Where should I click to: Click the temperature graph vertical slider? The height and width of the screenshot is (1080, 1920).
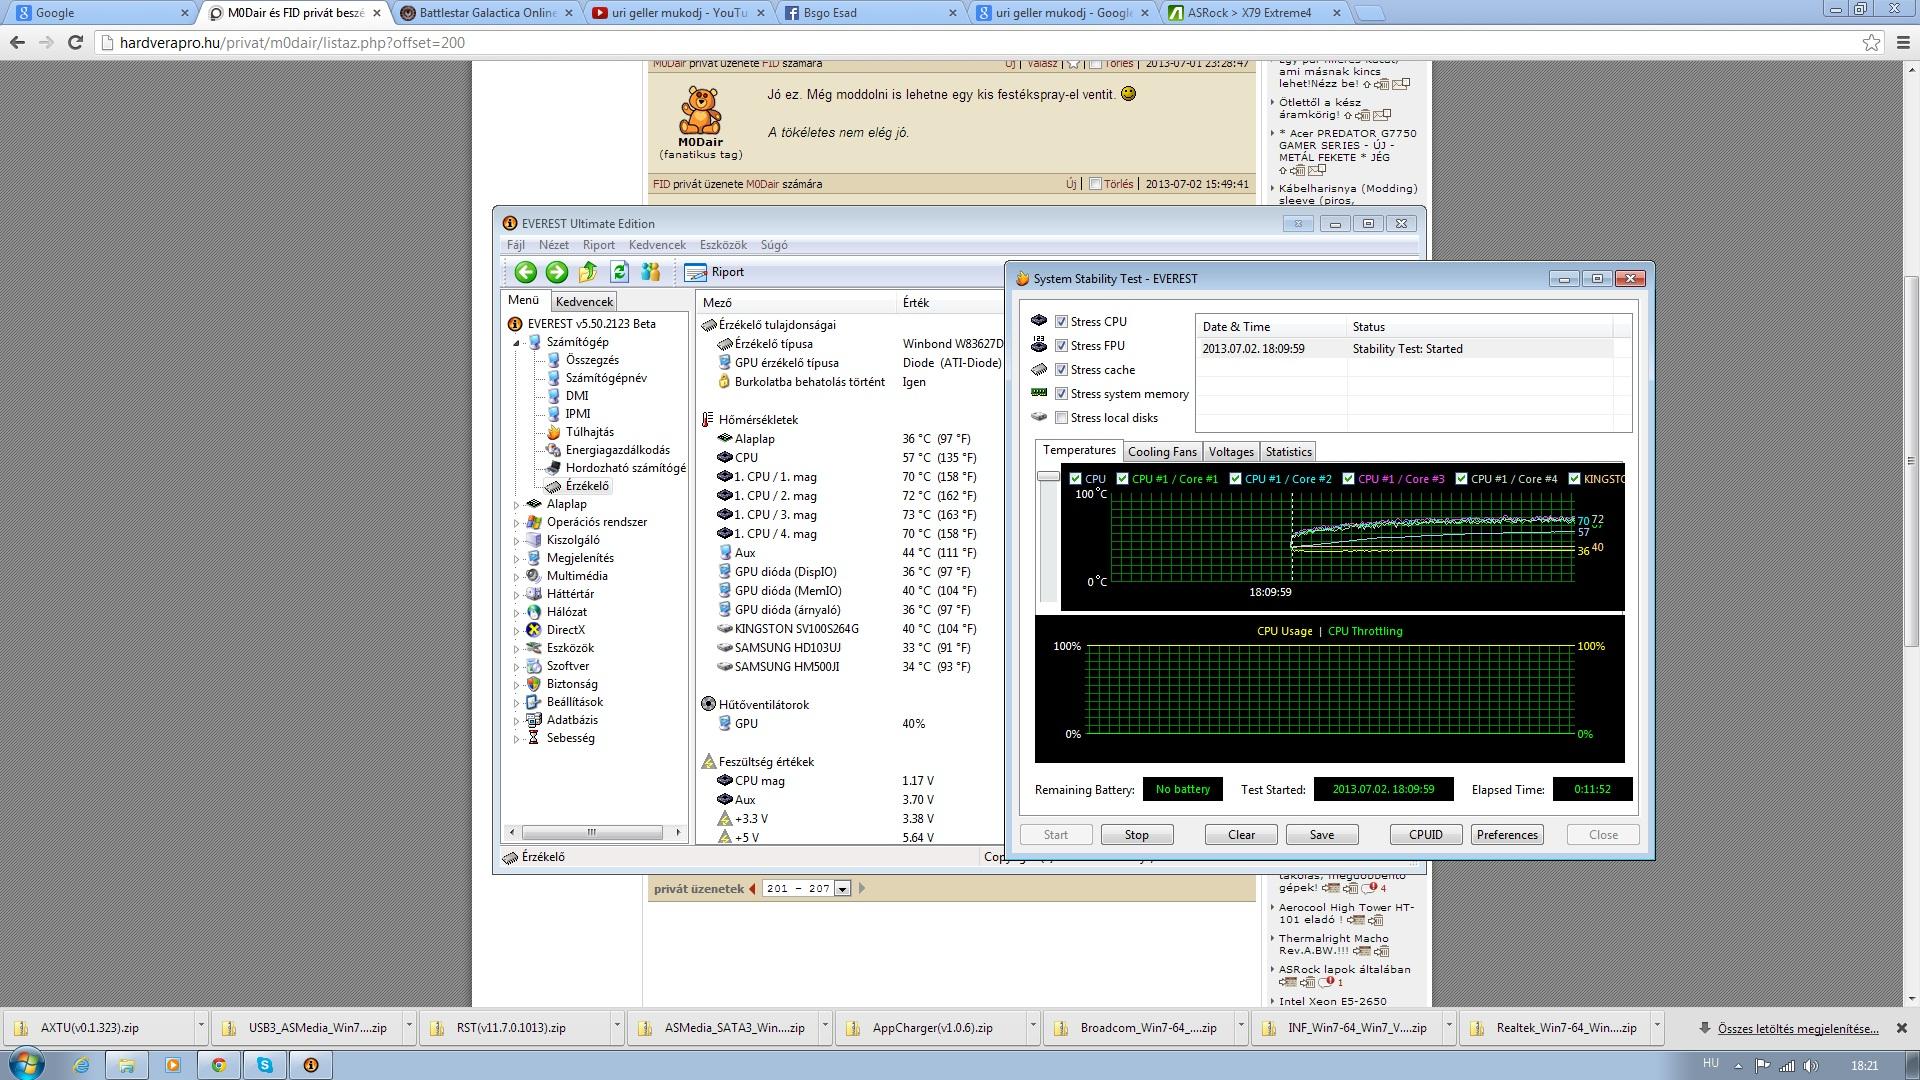click(x=1048, y=476)
